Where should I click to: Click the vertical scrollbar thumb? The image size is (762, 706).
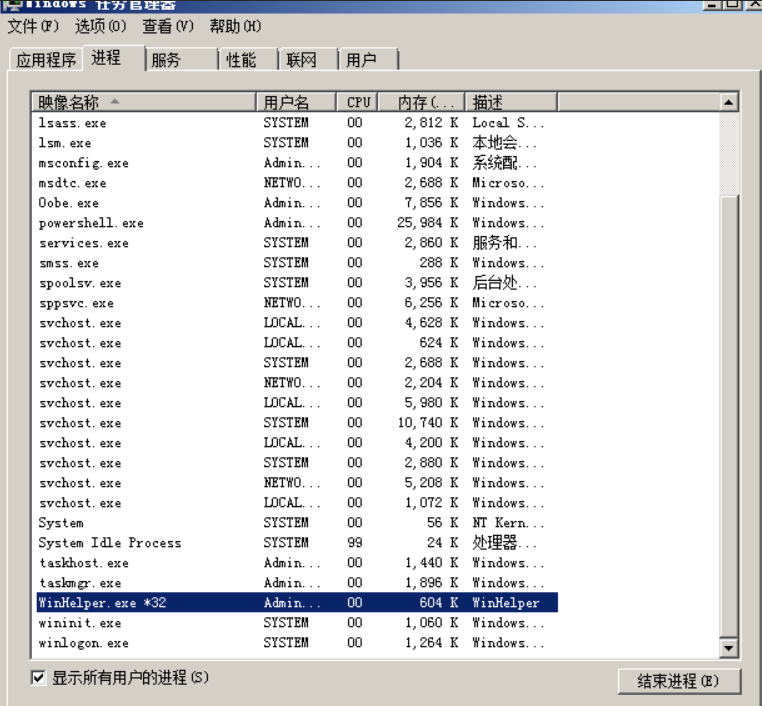point(728,416)
